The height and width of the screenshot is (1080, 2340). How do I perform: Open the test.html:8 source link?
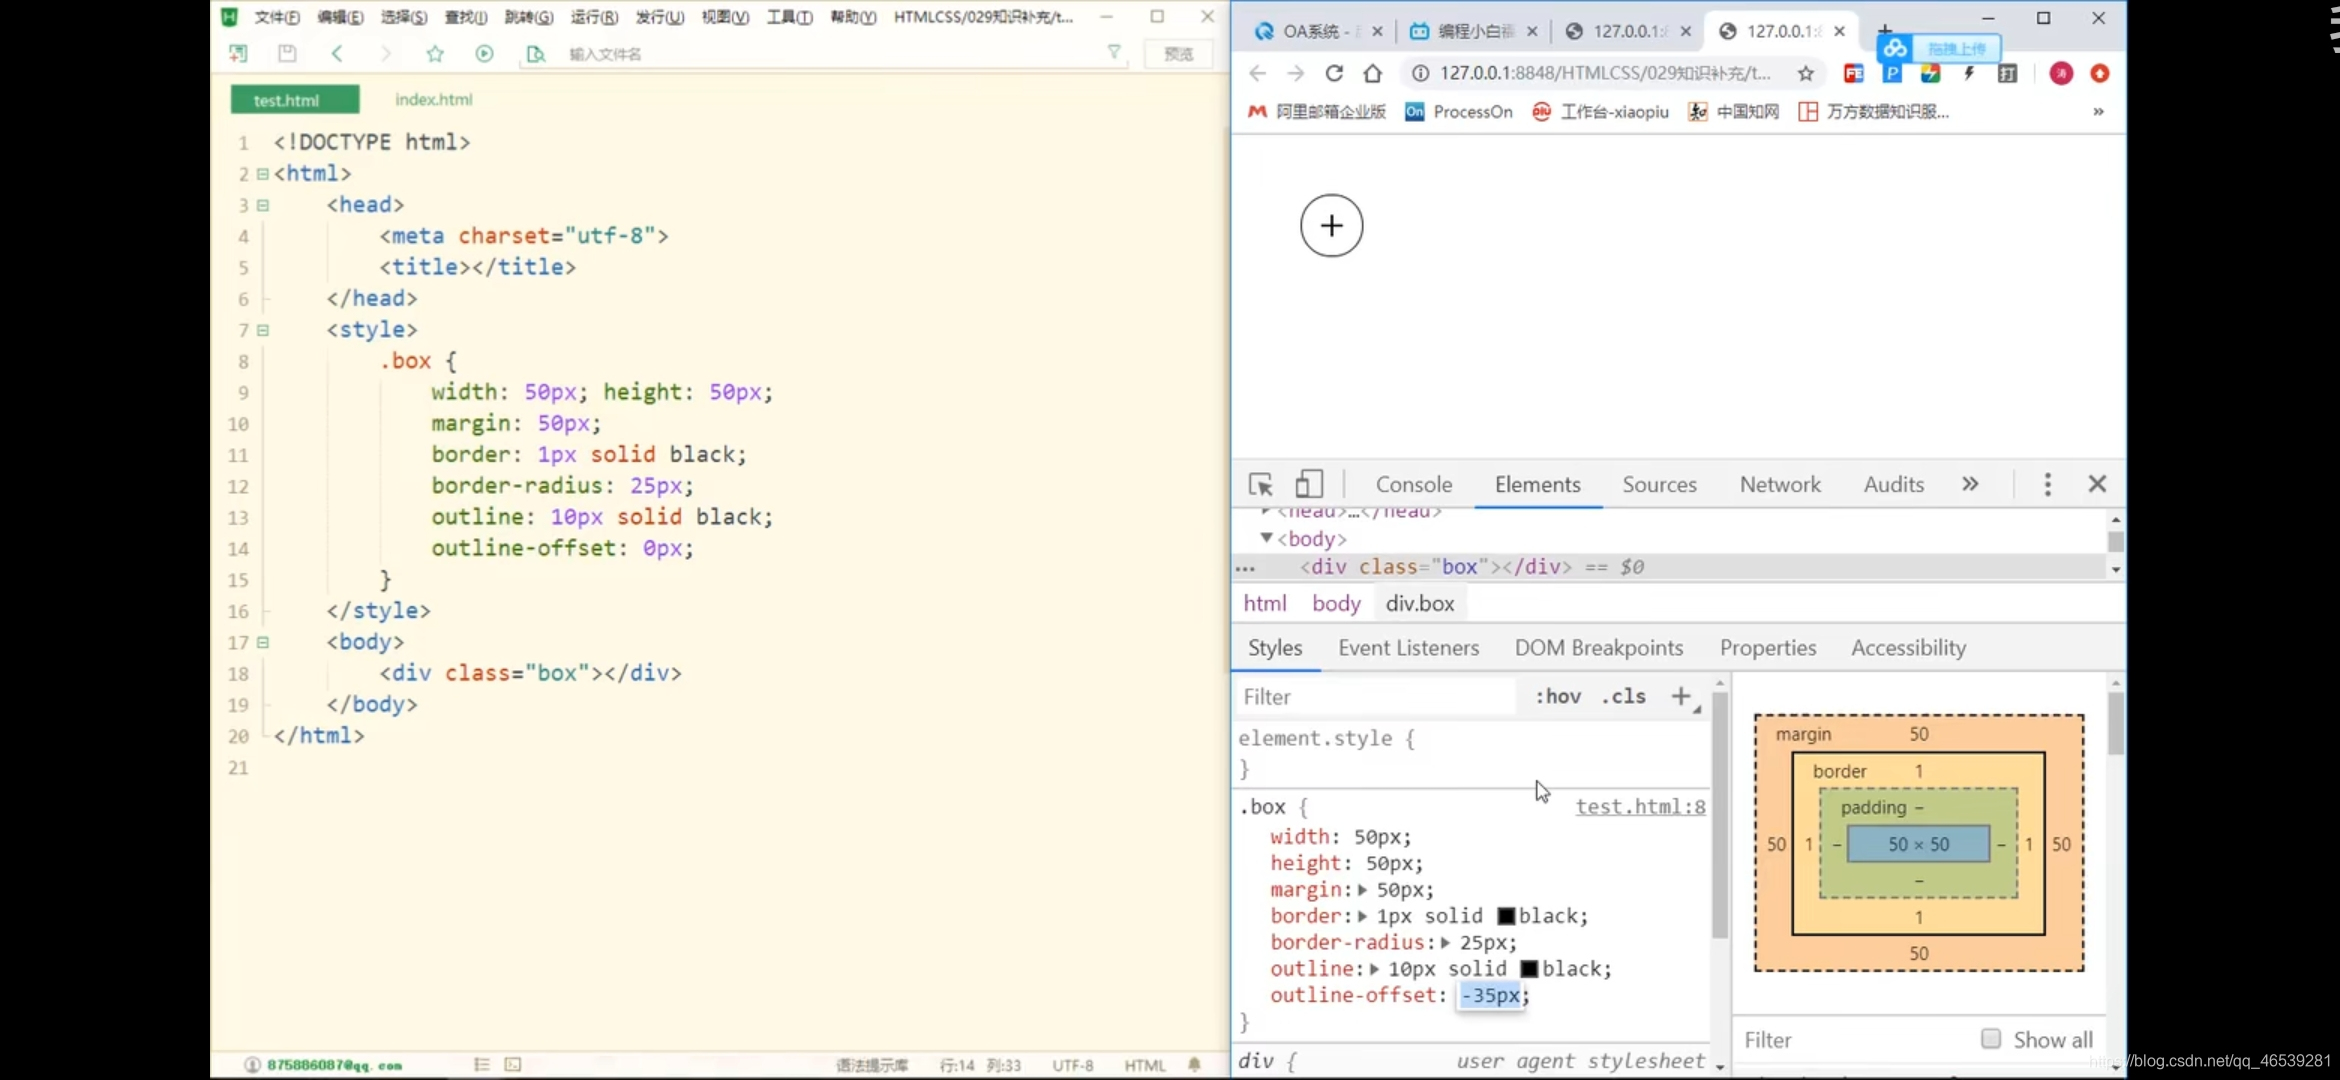click(x=1640, y=807)
